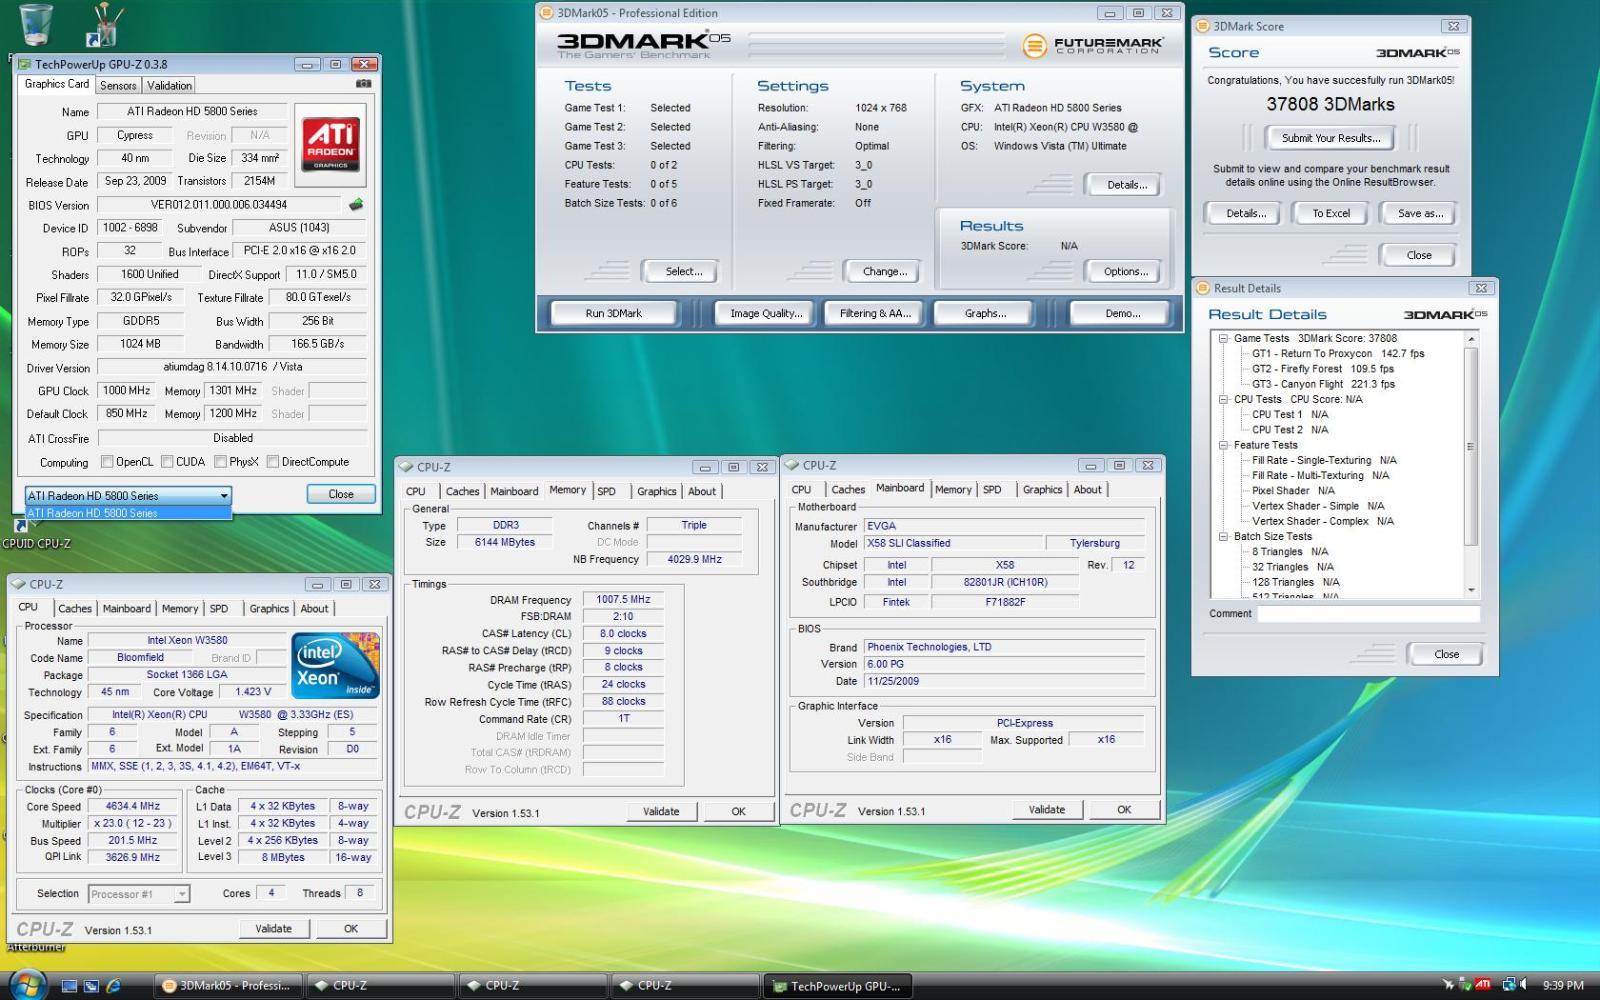Click the BIOS save chip icon in GPU-Z
Viewport: 1600px width, 1000px height.
click(355, 205)
